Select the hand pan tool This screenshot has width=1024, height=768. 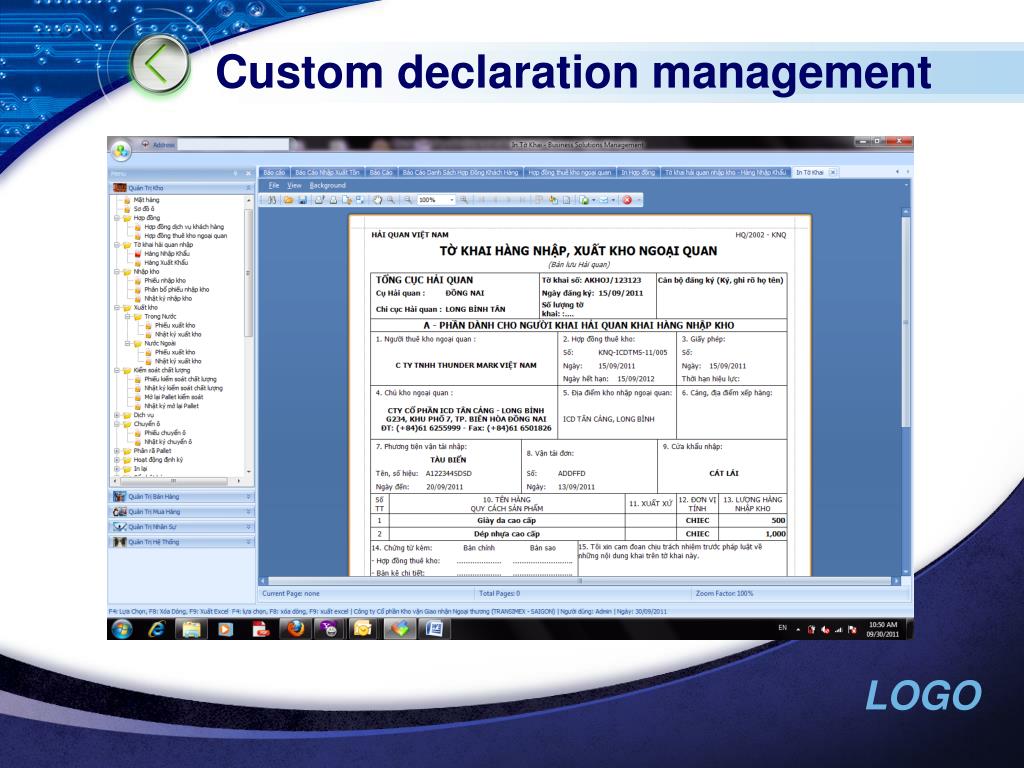point(377,200)
